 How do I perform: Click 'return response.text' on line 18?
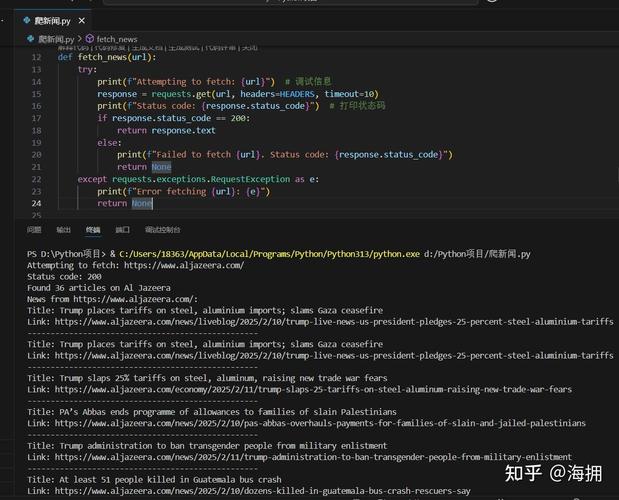click(x=166, y=131)
